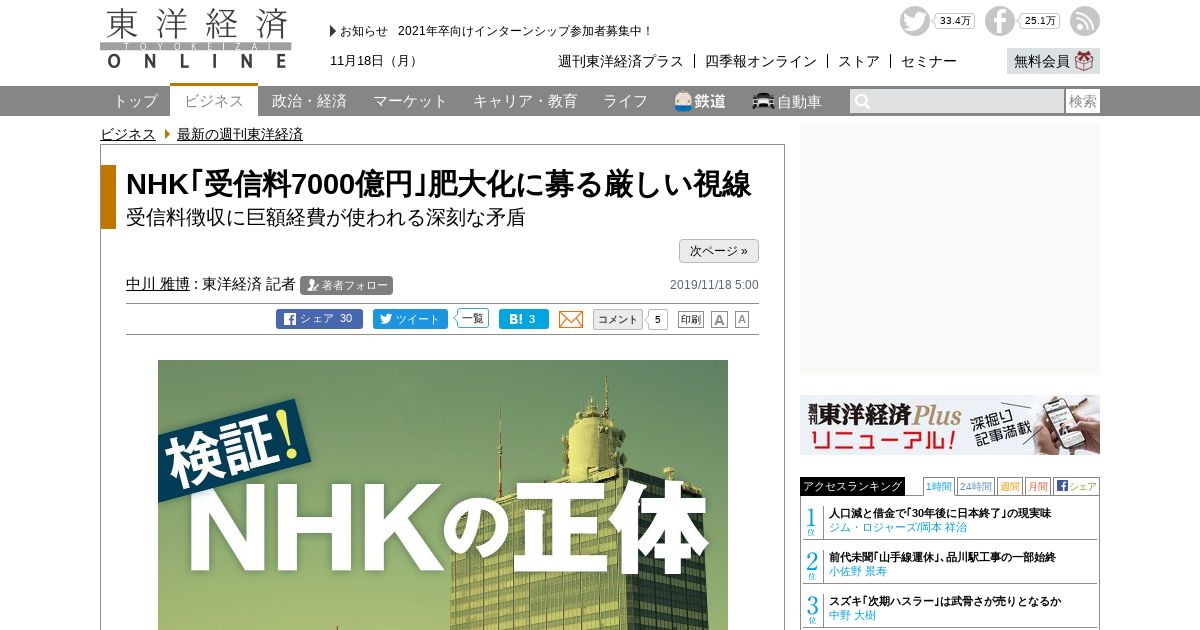Switch ranking to 1時間 tab
Image resolution: width=1200 pixels, height=630 pixels.
point(939,486)
